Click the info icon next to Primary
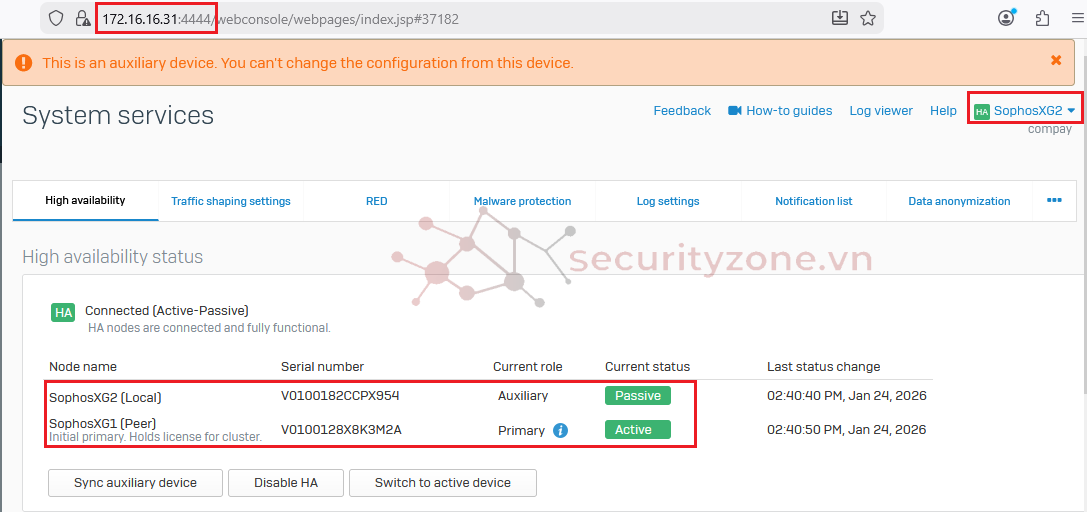Screen dimensions: 1087x512 tap(560, 430)
